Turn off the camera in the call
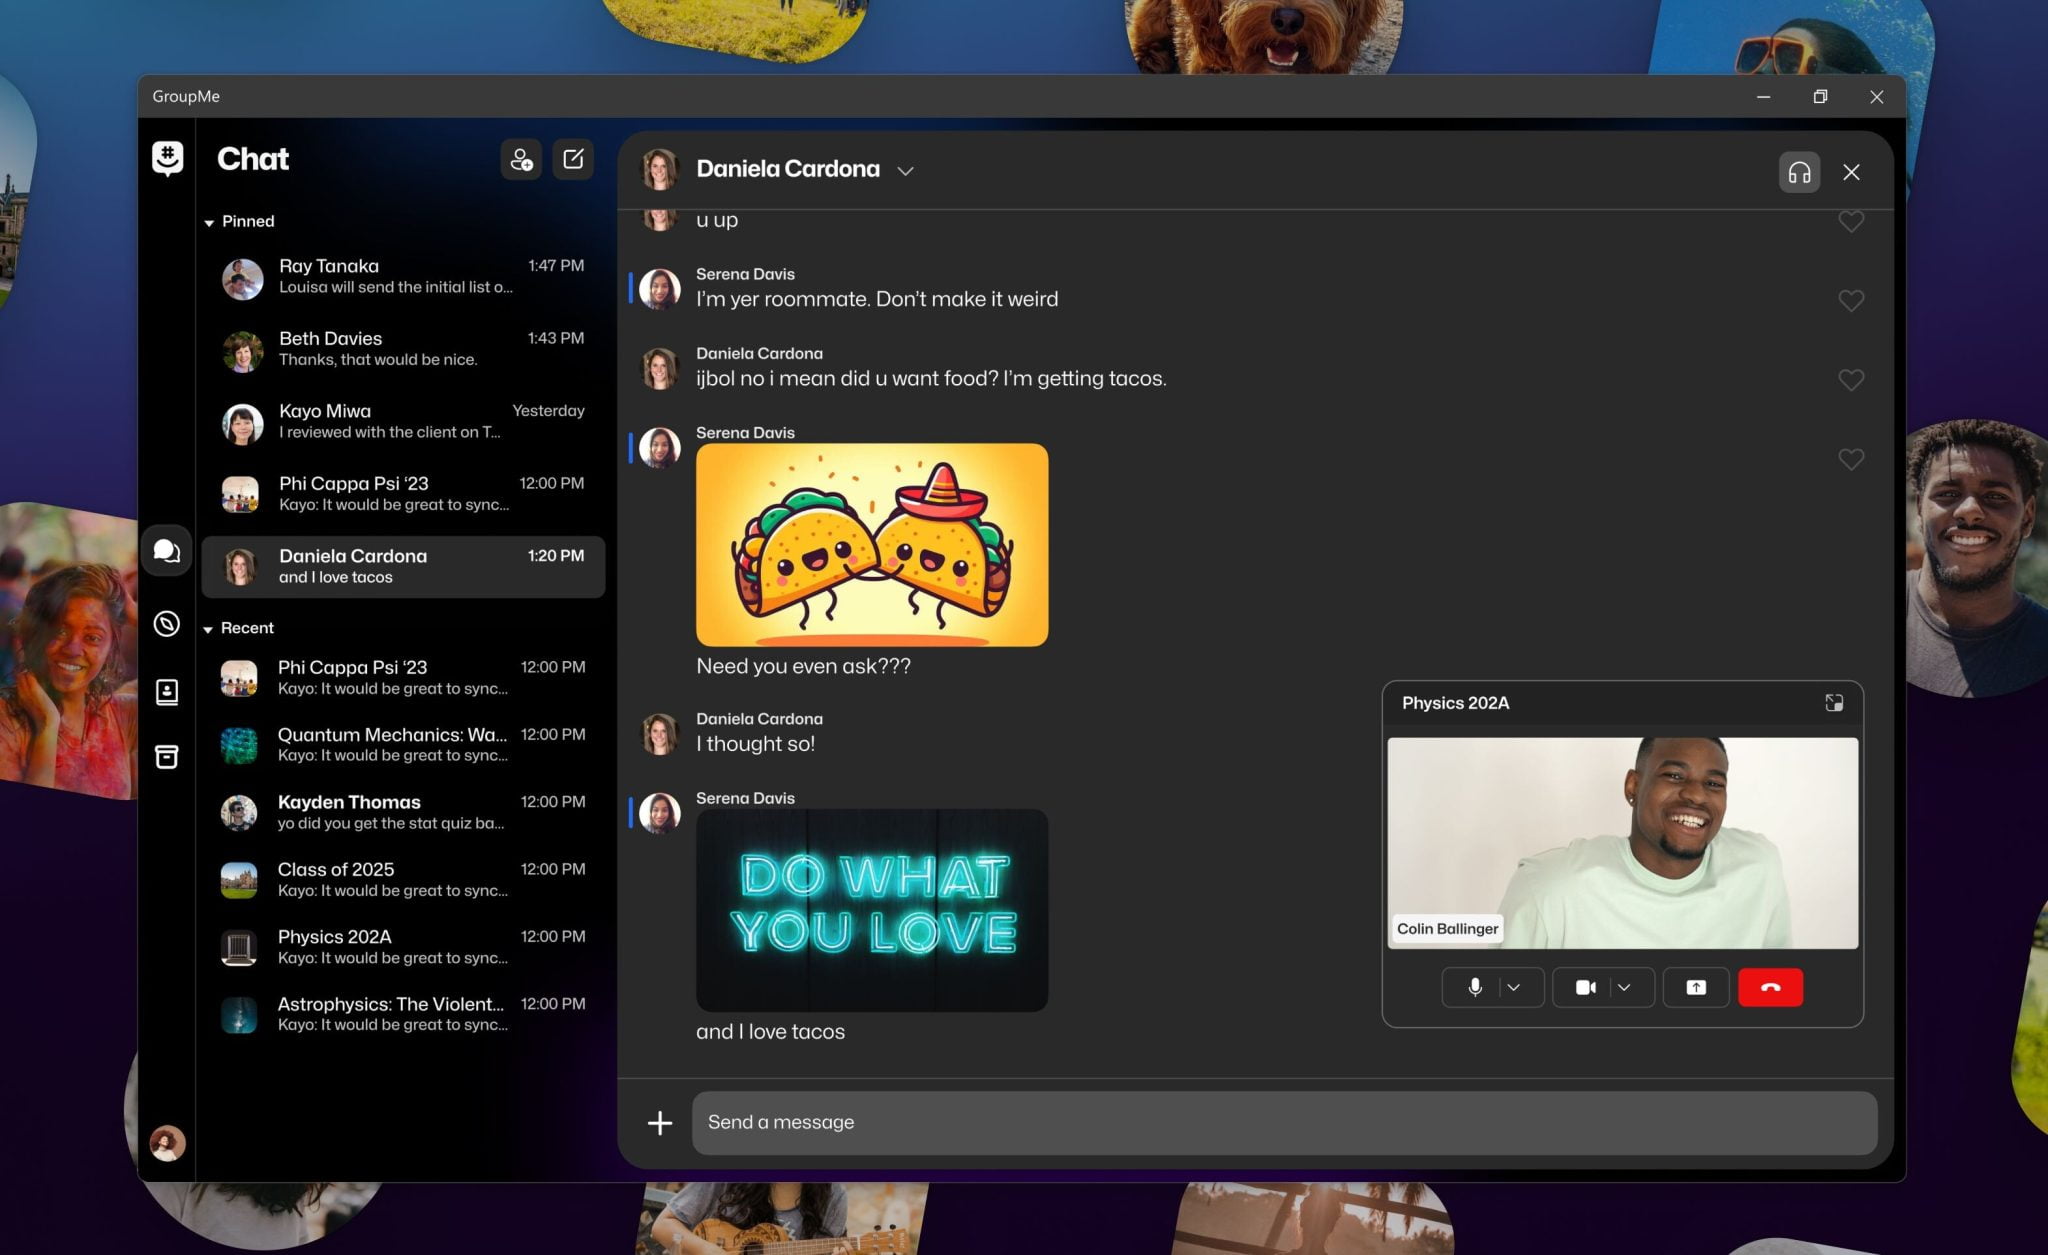 pos(1585,987)
